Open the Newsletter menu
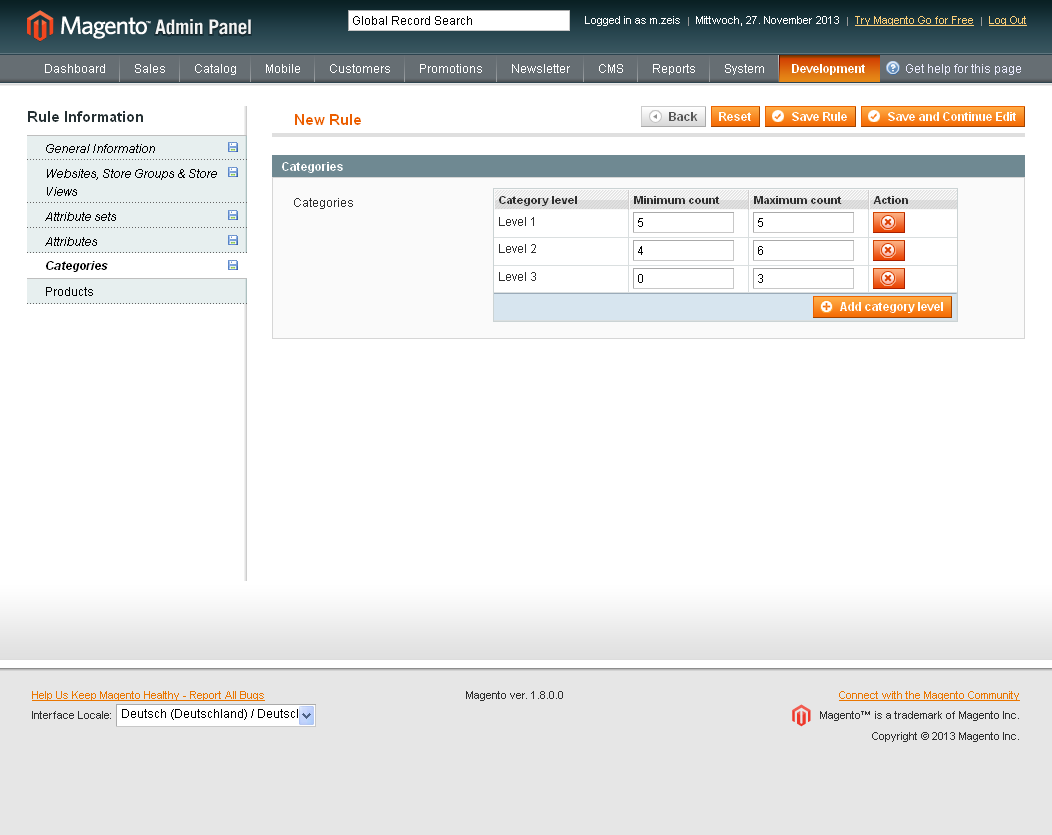Viewport: 1052px width, 835px height. 540,68
